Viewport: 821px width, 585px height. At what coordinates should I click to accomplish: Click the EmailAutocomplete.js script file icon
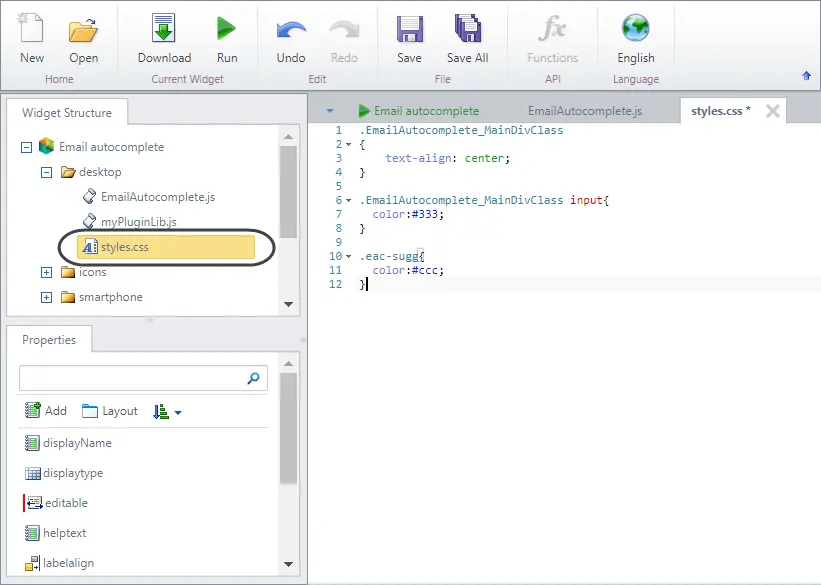(x=90, y=196)
